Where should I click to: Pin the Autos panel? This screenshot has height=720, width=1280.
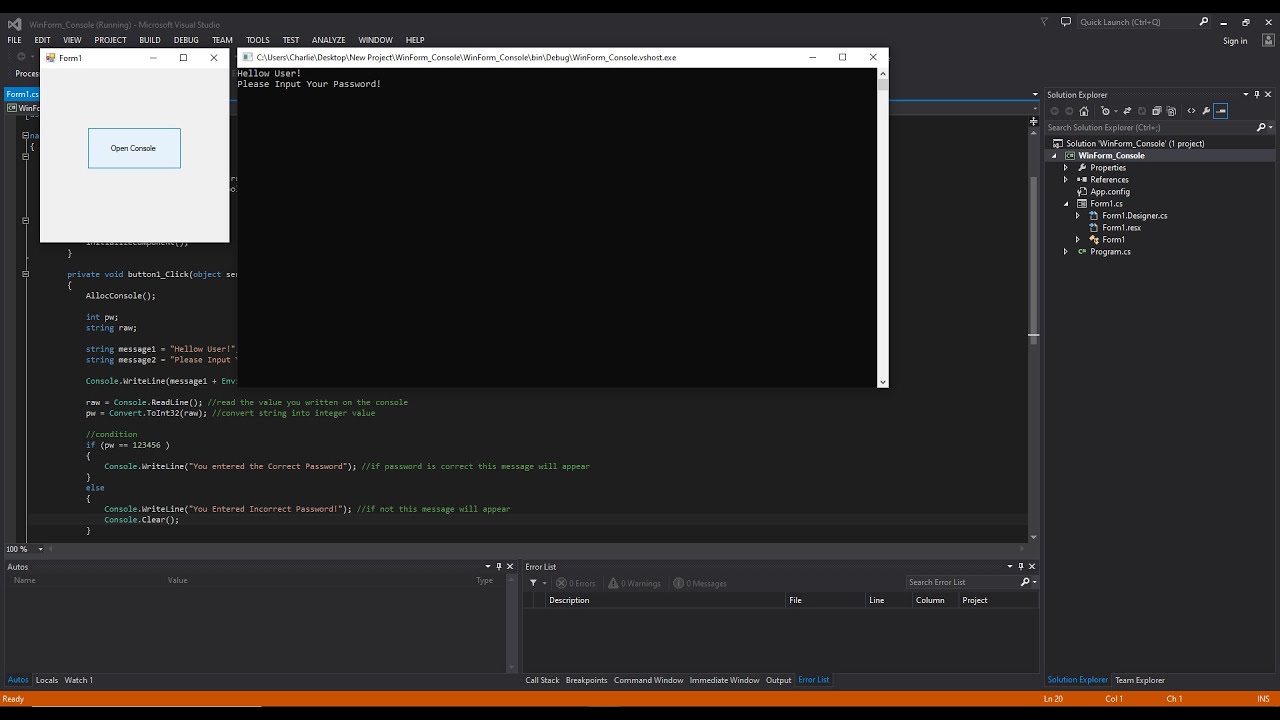click(x=499, y=567)
